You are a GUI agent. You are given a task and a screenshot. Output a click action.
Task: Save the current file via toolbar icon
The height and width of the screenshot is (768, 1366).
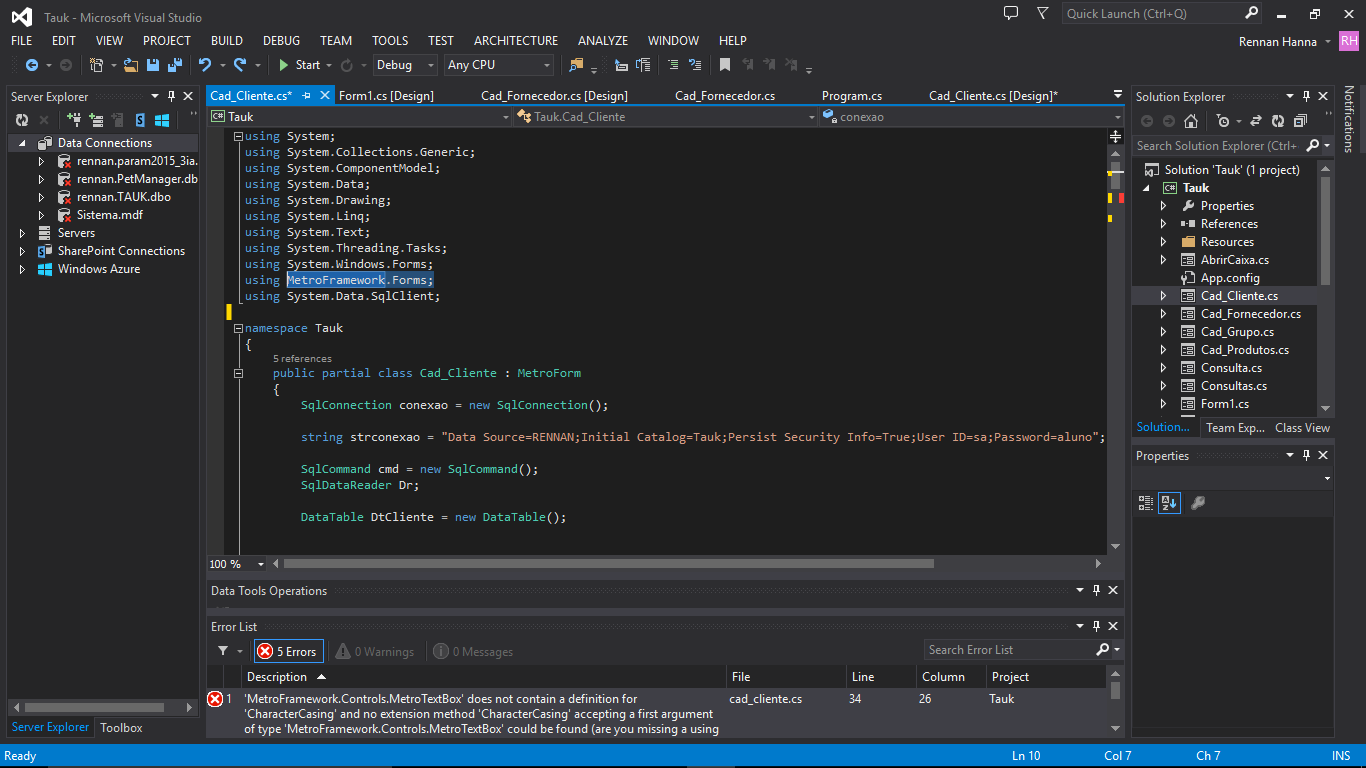[x=153, y=65]
